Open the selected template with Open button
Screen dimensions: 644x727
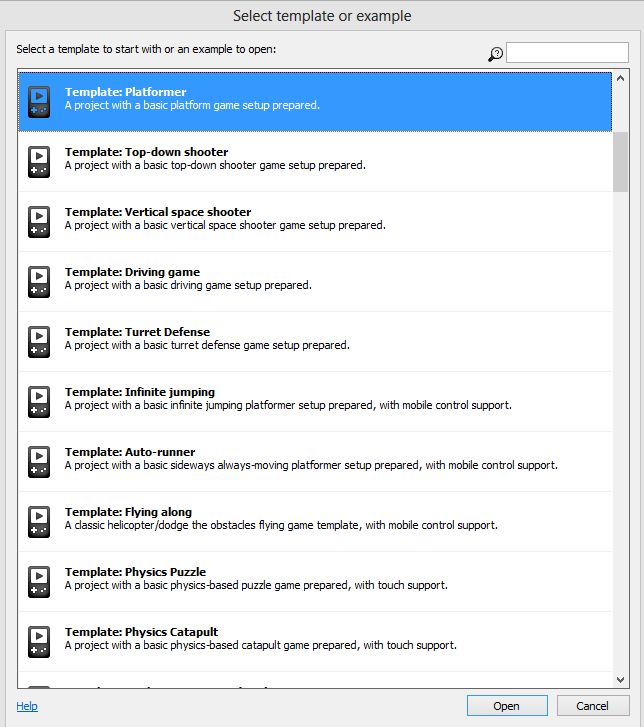tap(507, 706)
